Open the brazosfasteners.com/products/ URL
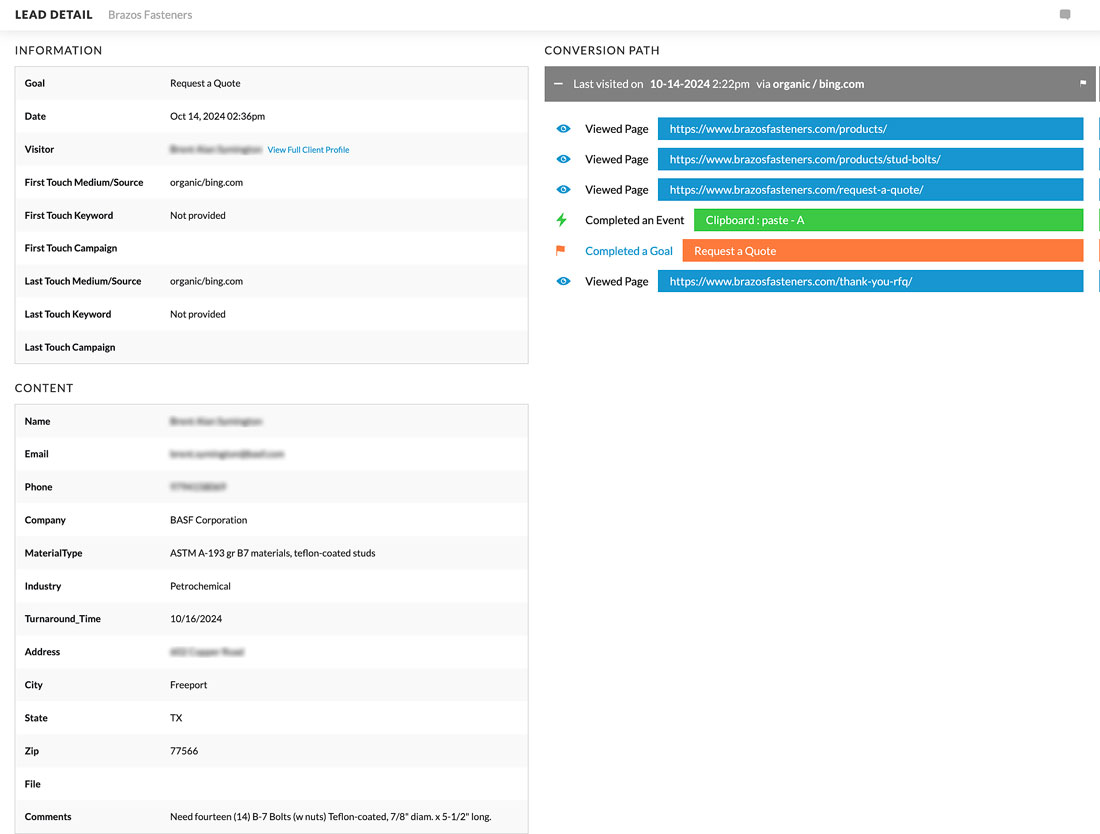Screen dimensions: 1100x834 pyautogui.click(x=870, y=129)
